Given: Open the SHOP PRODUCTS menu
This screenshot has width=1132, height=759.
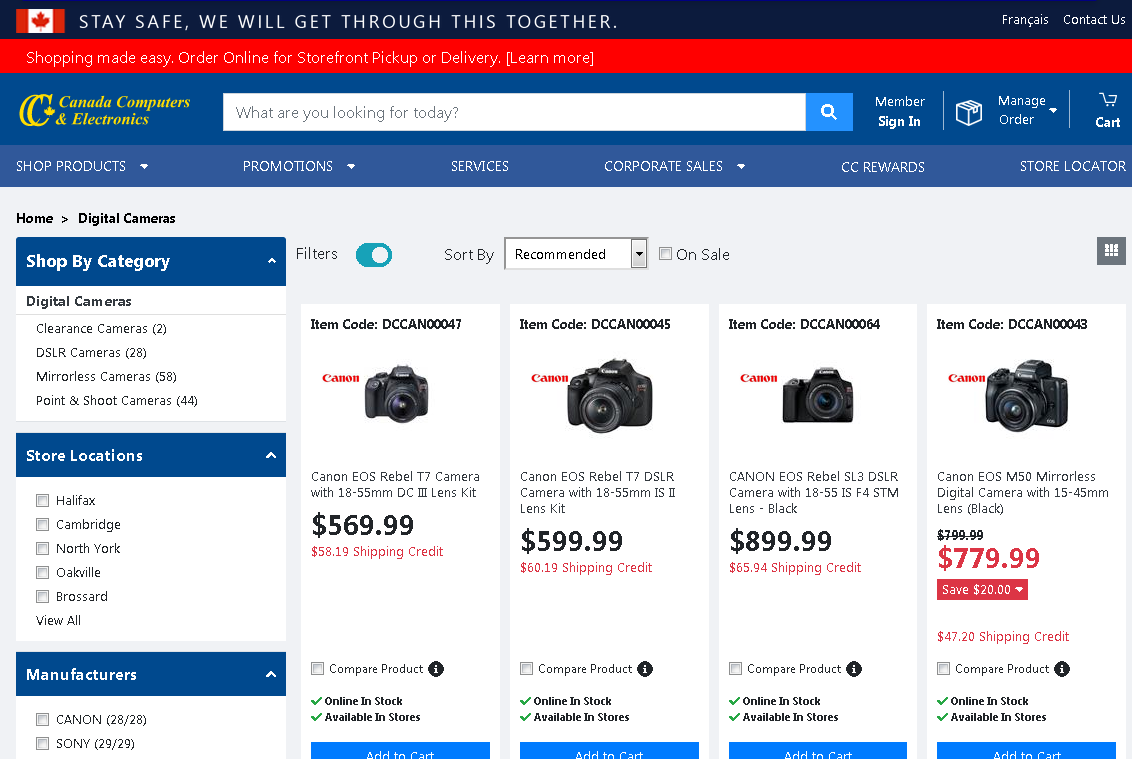Looking at the screenshot, I should tap(82, 166).
